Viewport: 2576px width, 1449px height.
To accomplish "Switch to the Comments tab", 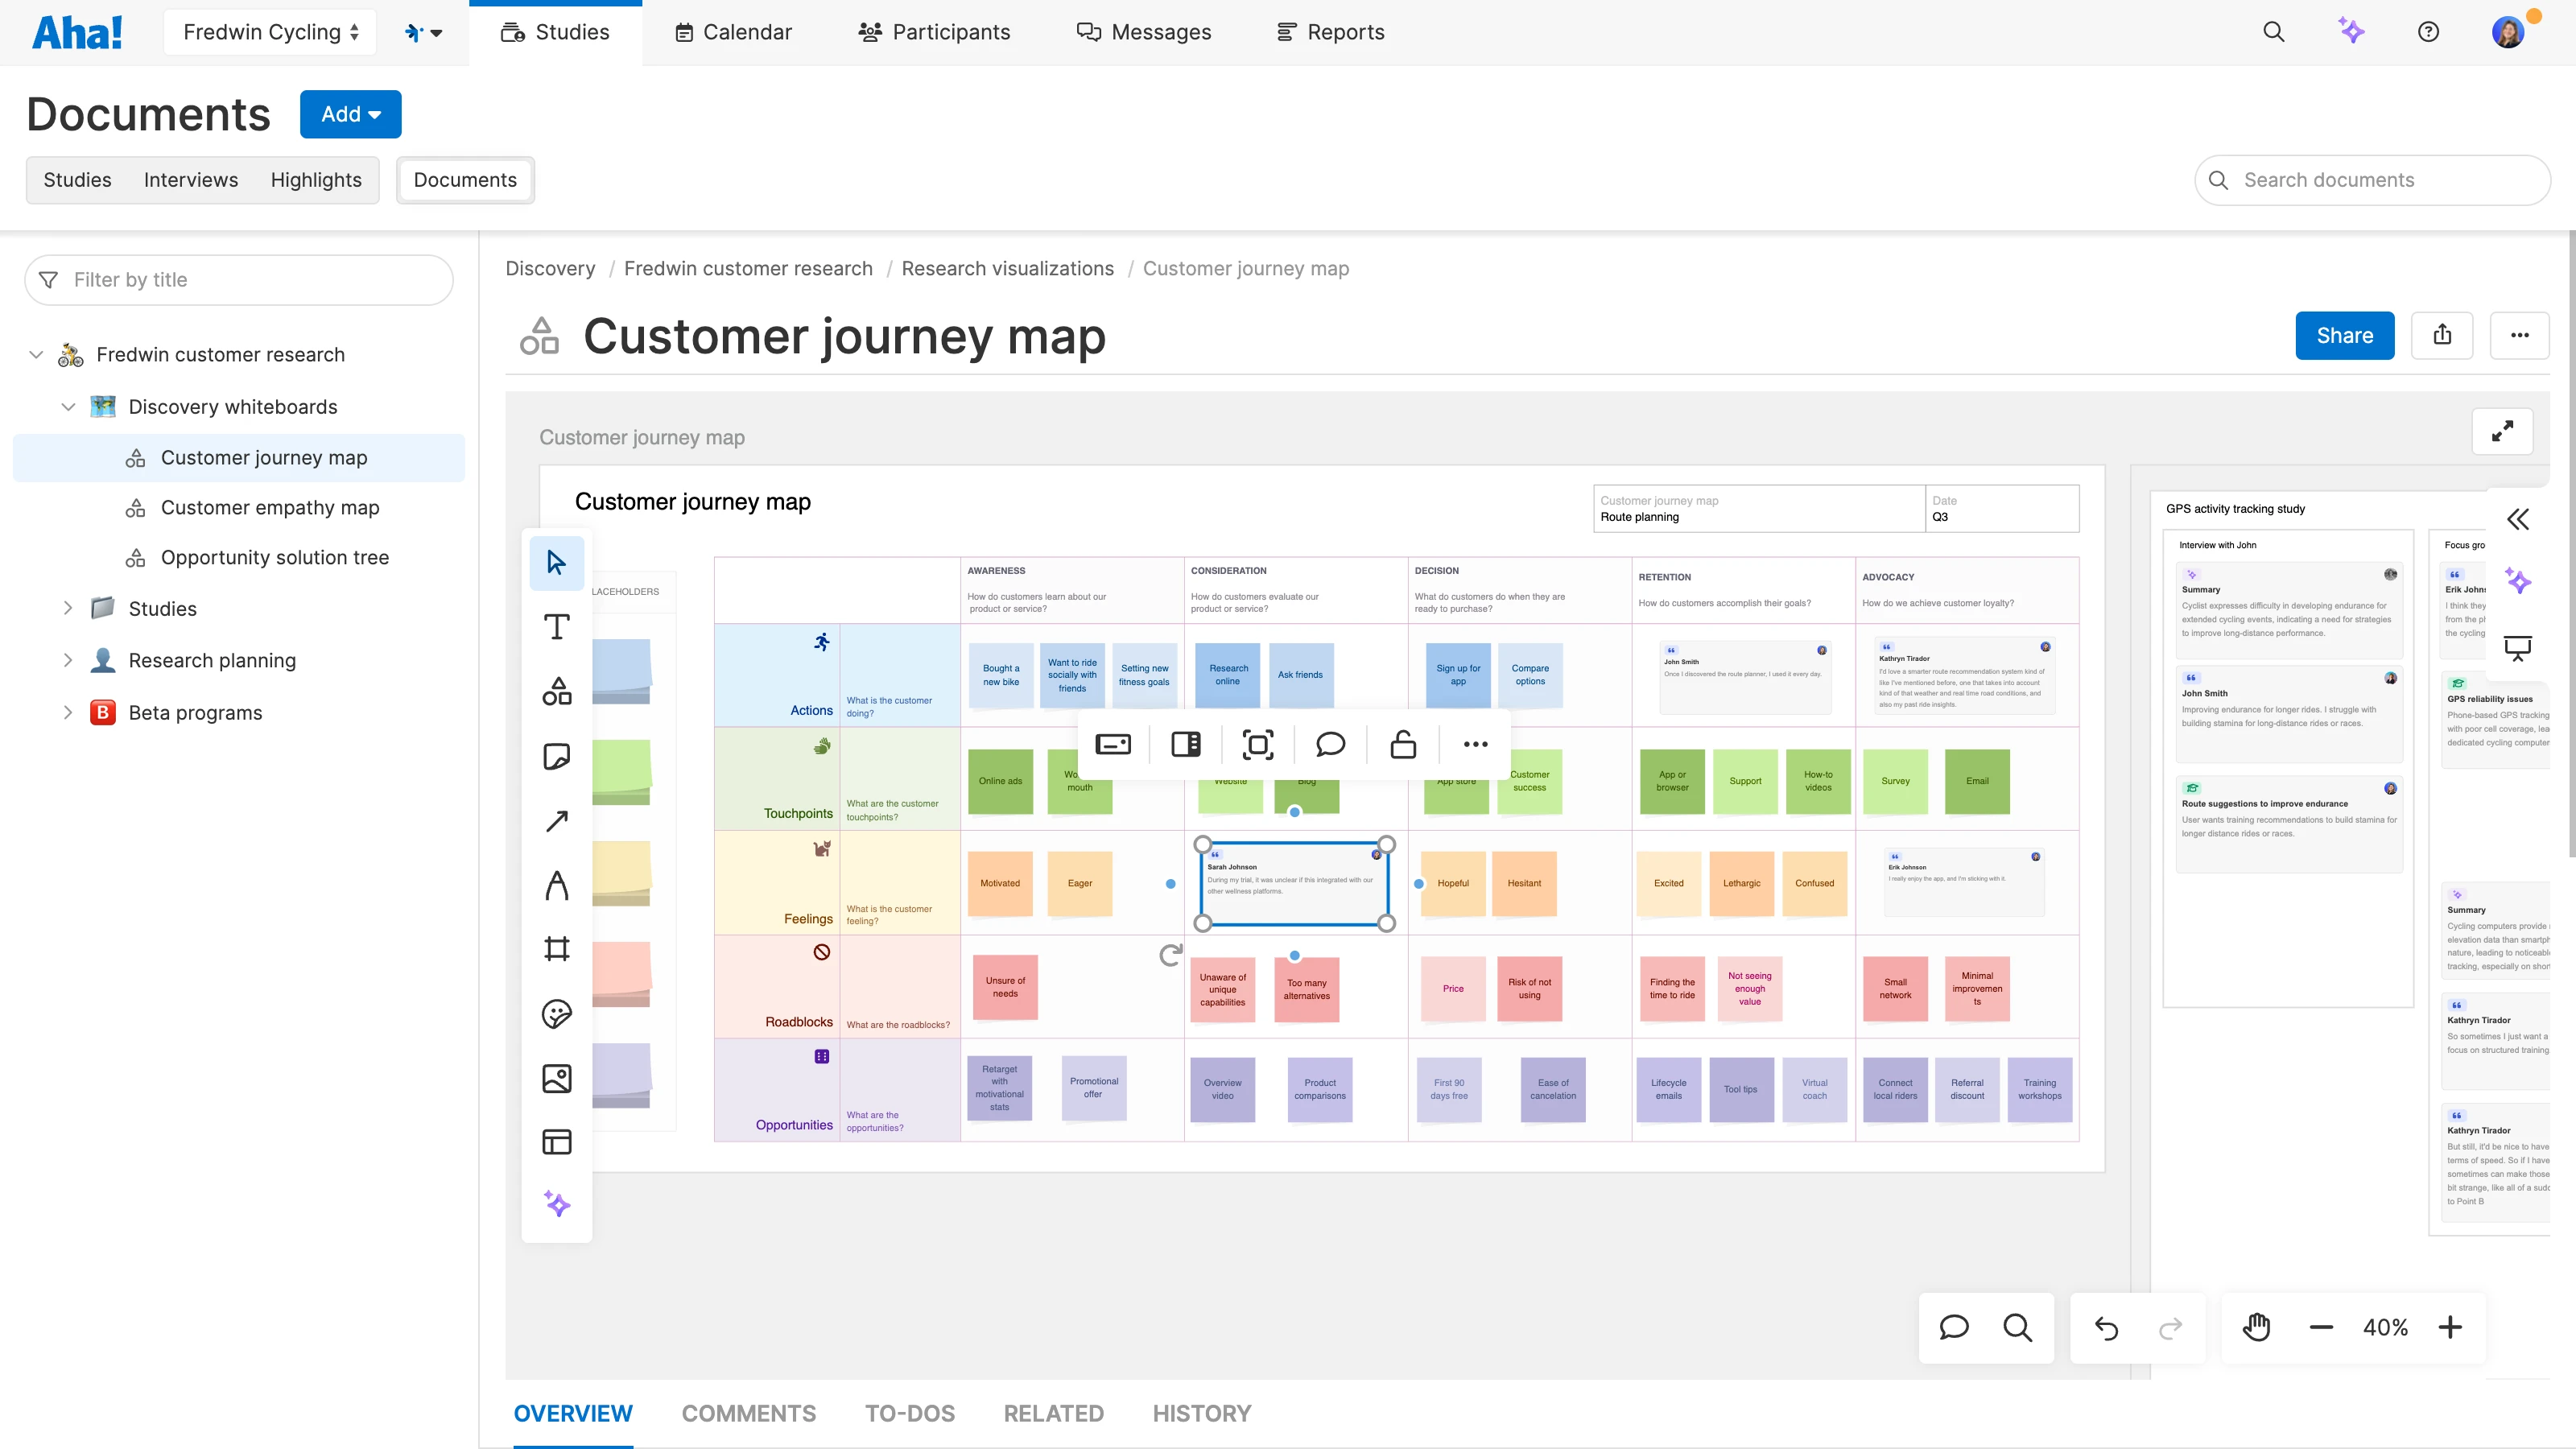I will (748, 1413).
